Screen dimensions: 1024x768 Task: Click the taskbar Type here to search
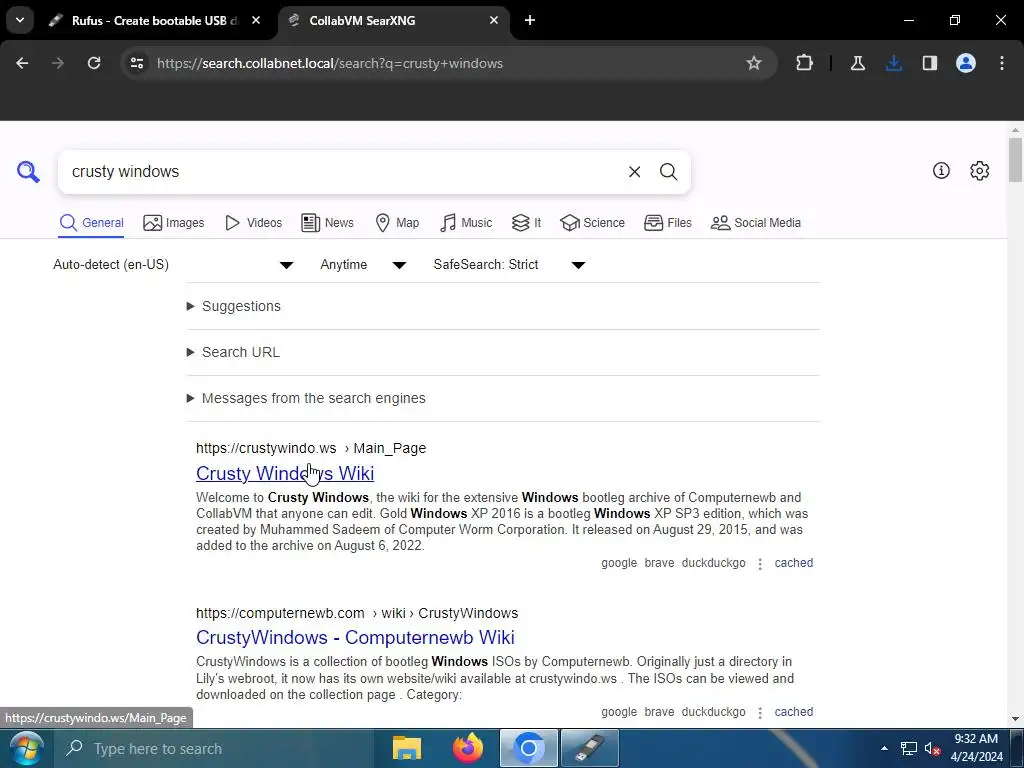[214, 748]
